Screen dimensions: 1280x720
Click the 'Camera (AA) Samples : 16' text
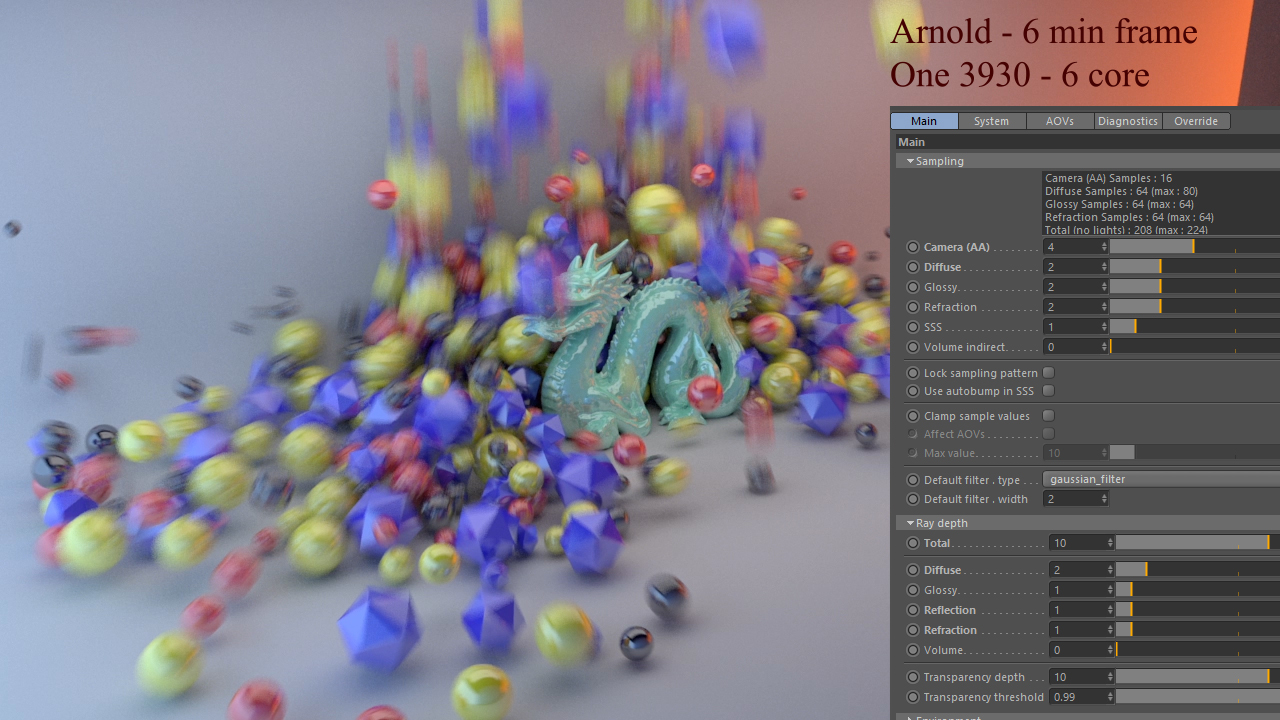point(1108,178)
